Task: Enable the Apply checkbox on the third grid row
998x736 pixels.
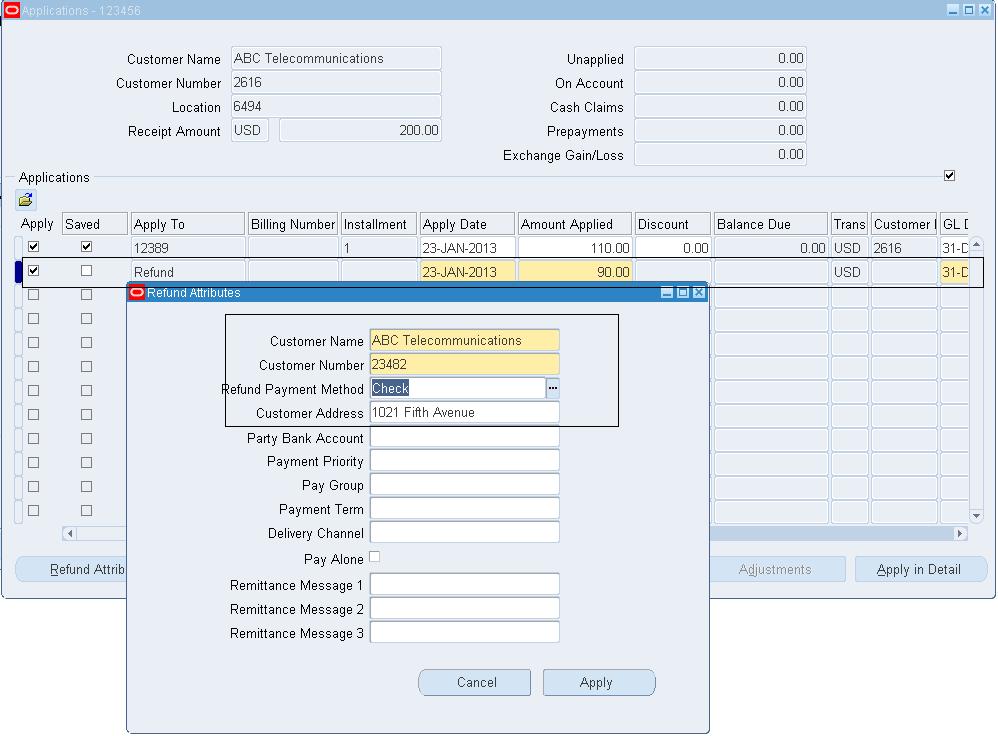Action: point(33,295)
